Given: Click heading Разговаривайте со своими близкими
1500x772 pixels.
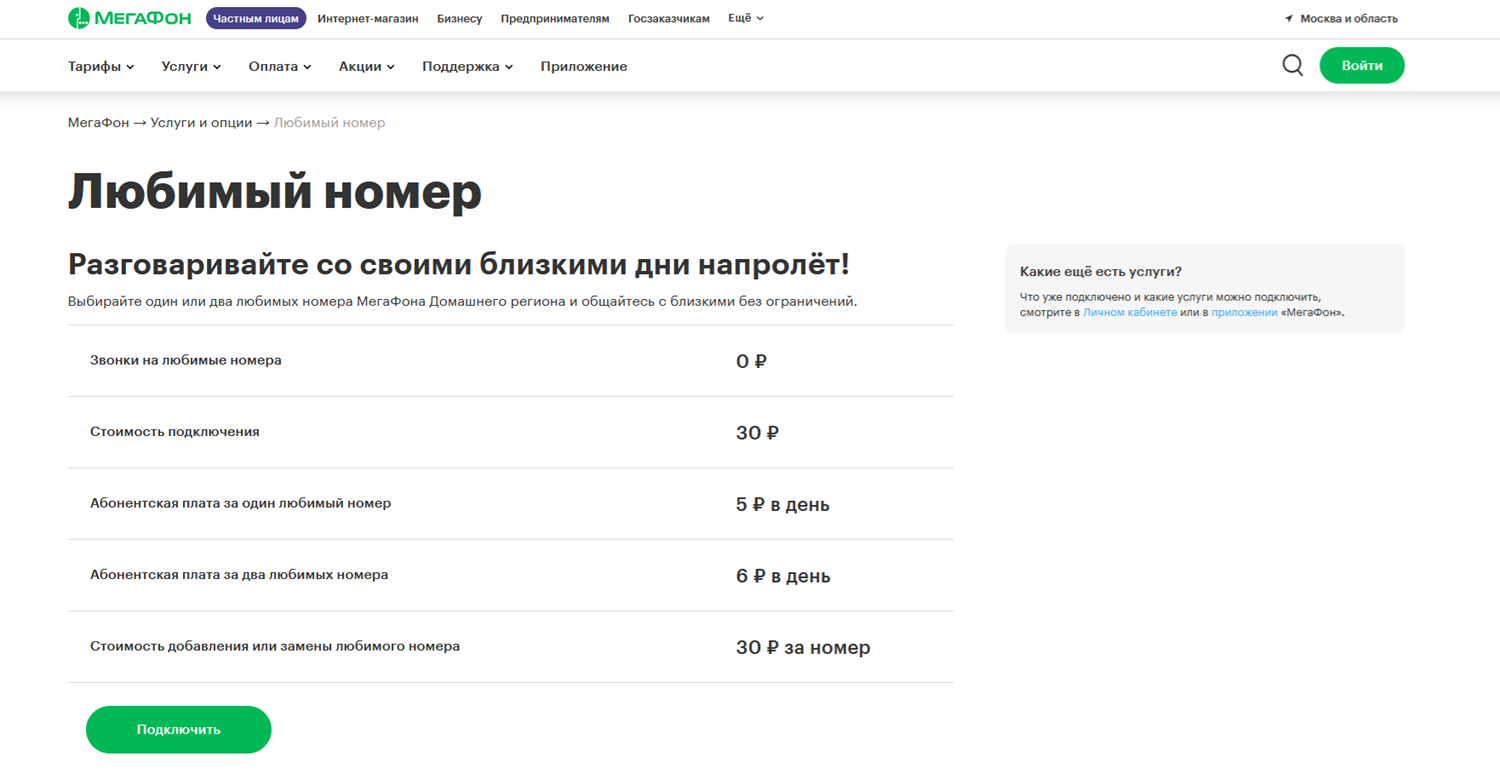Looking at the screenshot, I should coord(459,265).
